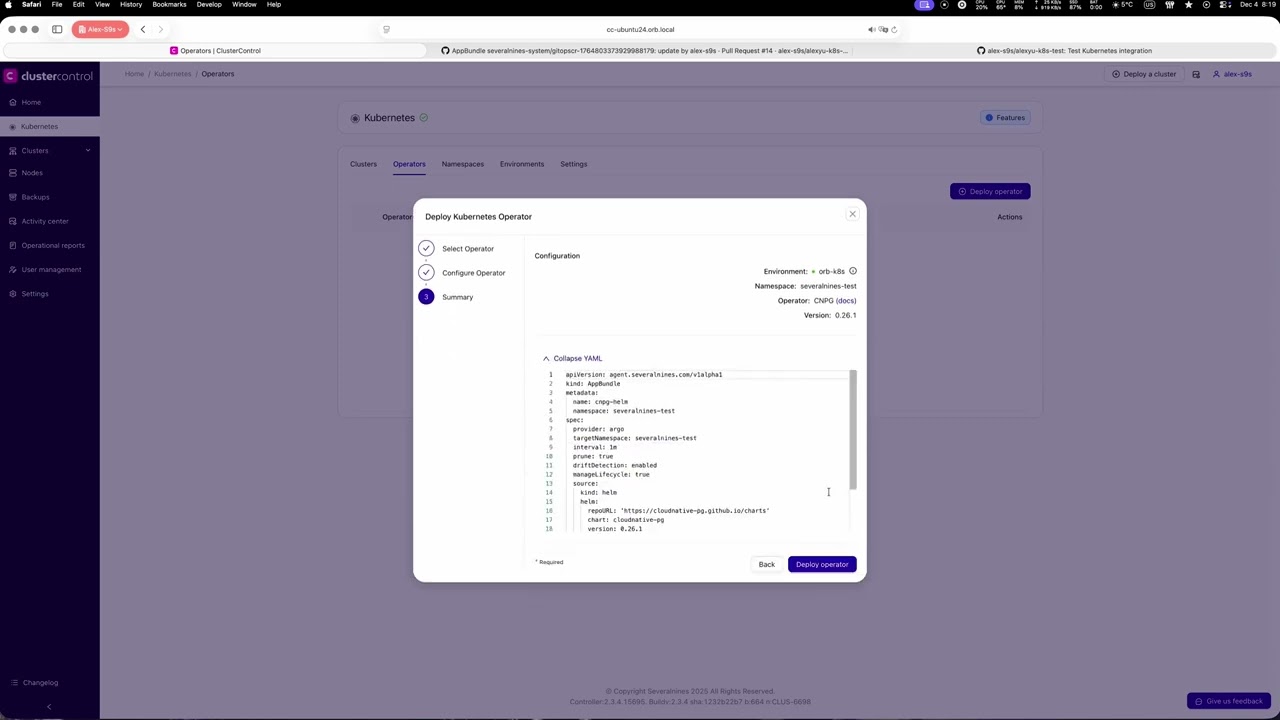The height and width of the screenshot is (720, 1280).
Task: Toggle the Safari sidebar button
Action: [x=57, y=29]
